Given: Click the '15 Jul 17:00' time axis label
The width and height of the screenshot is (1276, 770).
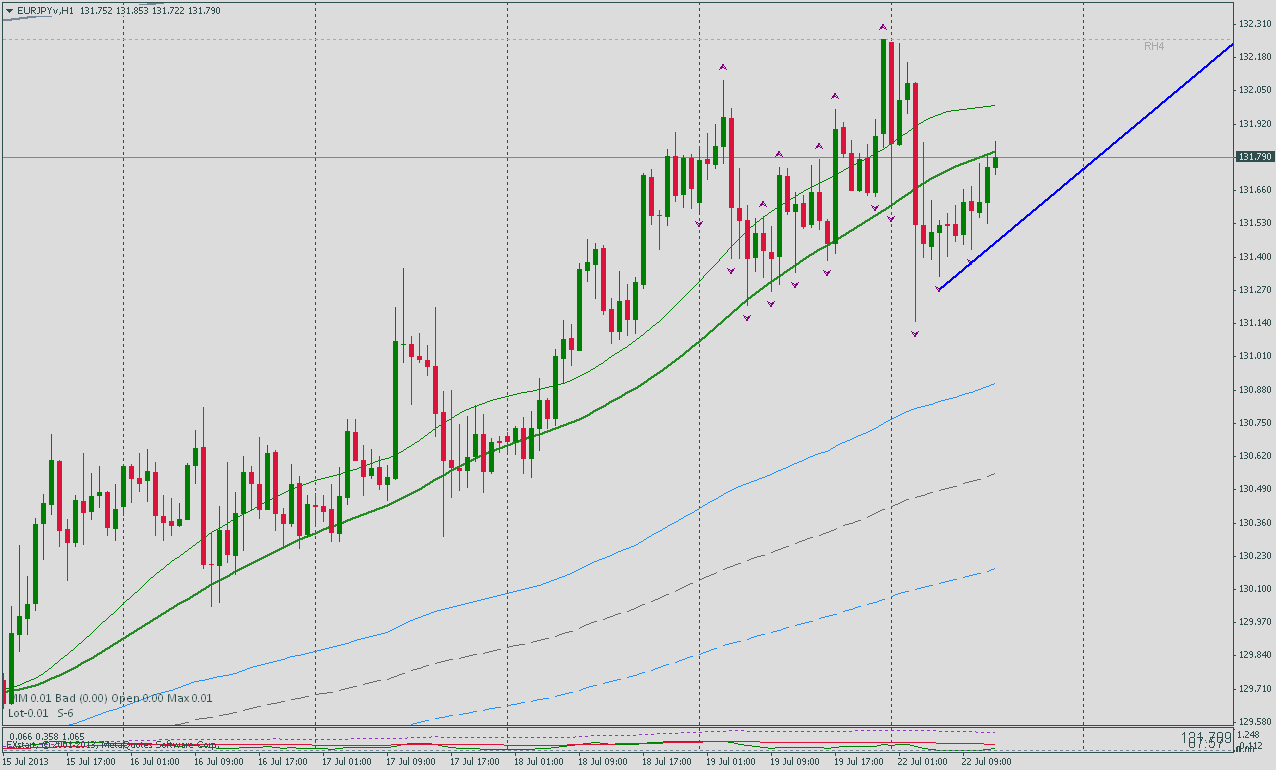Looking at the screenshot, I should point(91,761).
